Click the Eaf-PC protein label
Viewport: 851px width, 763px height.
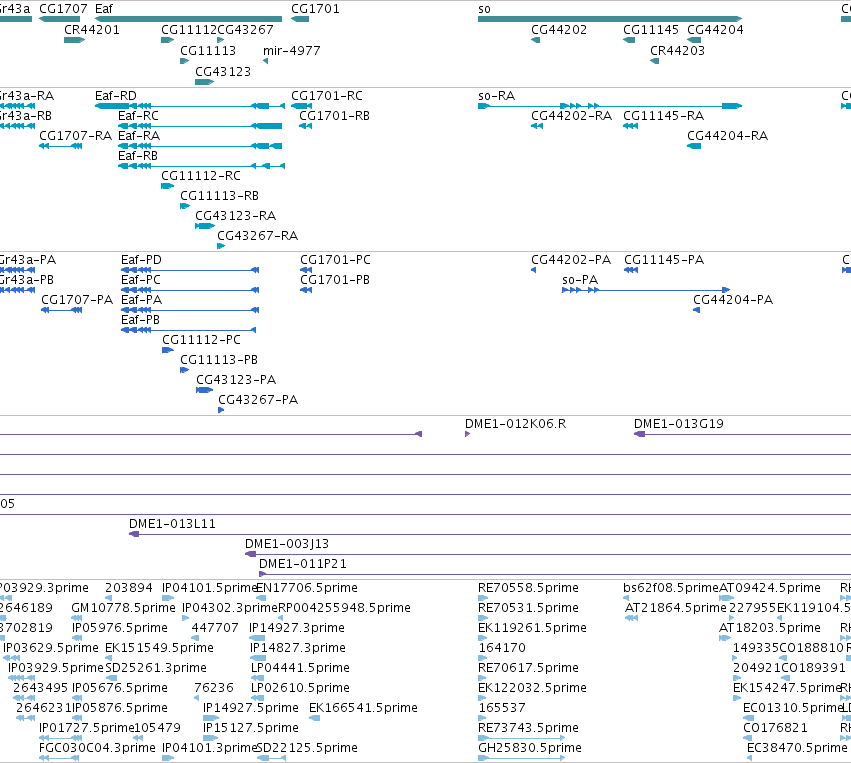(x=141, y=281)
